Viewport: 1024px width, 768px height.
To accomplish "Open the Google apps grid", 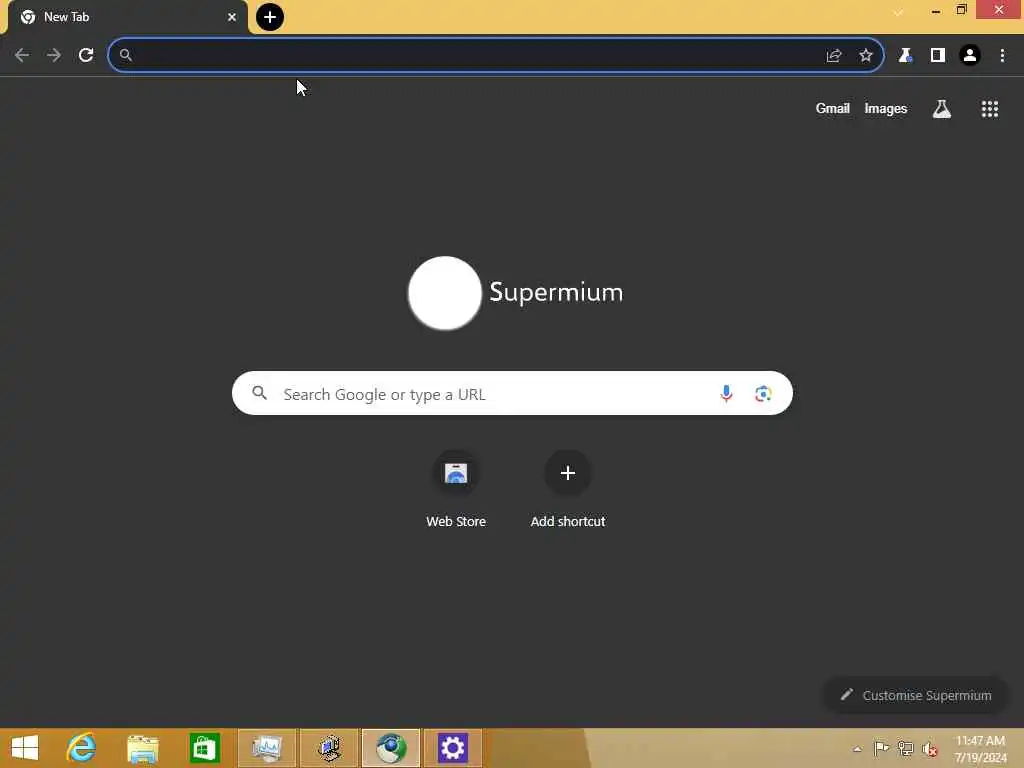I will [x=990, y=109].
